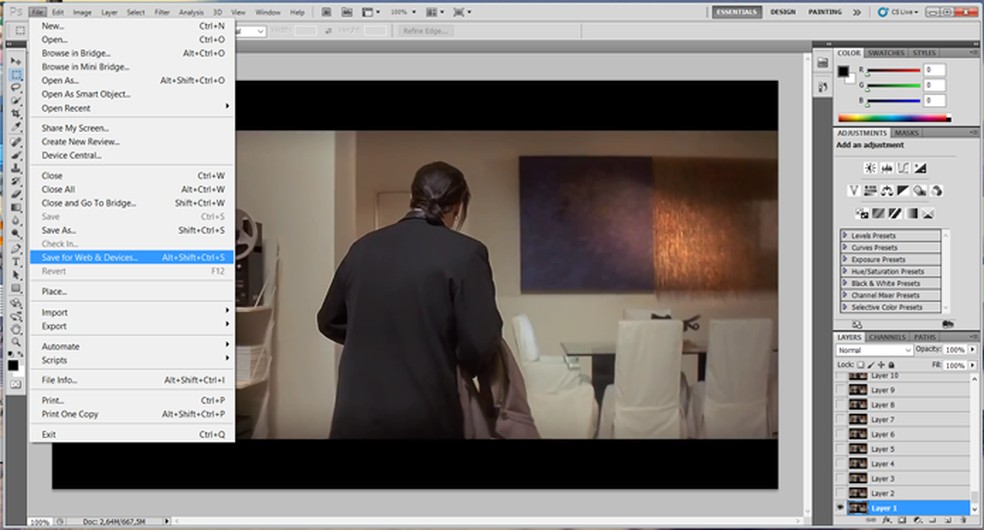Switch to the Masks tab
Viewport: 984px width, 530px height.
(x=906, y=133)
